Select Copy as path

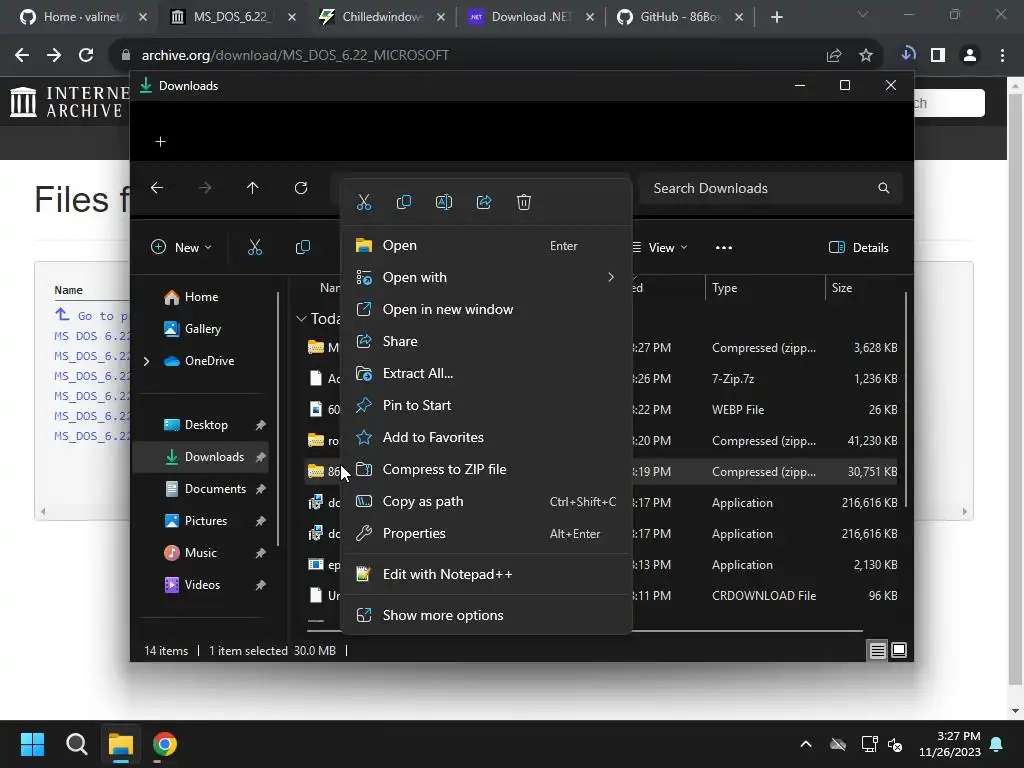tap(486, 502)
